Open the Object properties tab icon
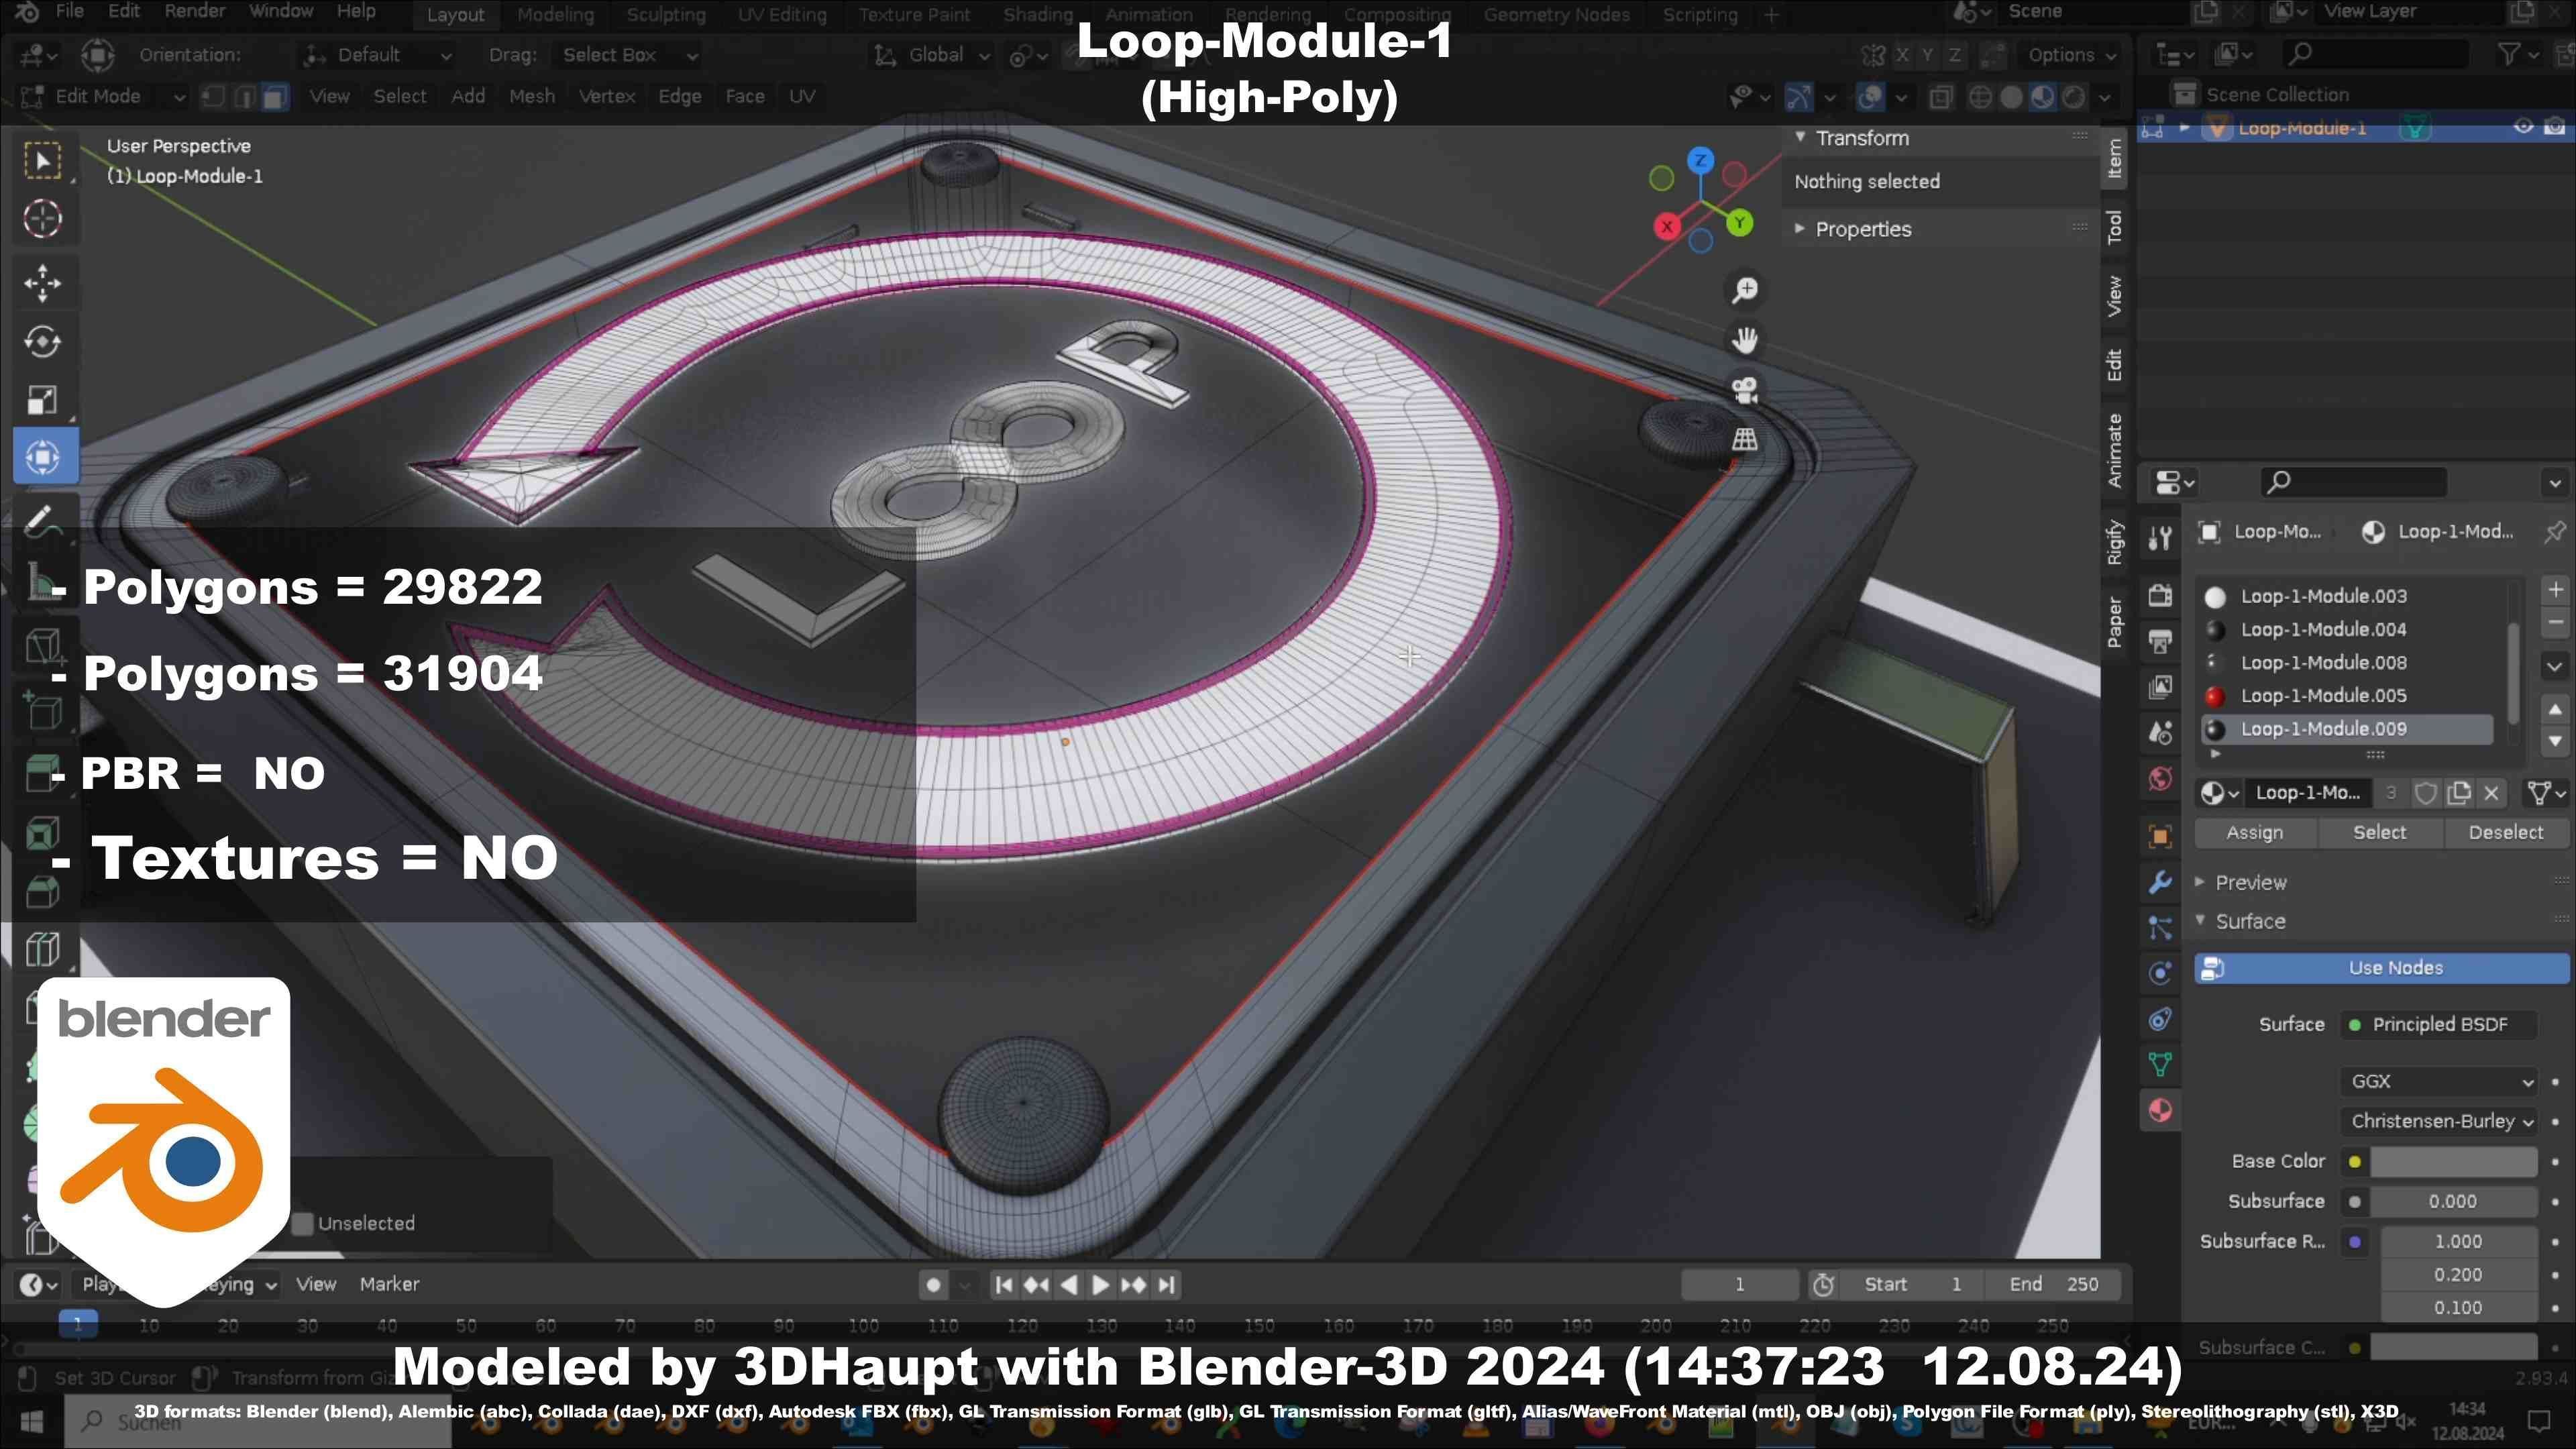The width and height of the screenshot is (2576, 1449). (x=2160, y=836)
